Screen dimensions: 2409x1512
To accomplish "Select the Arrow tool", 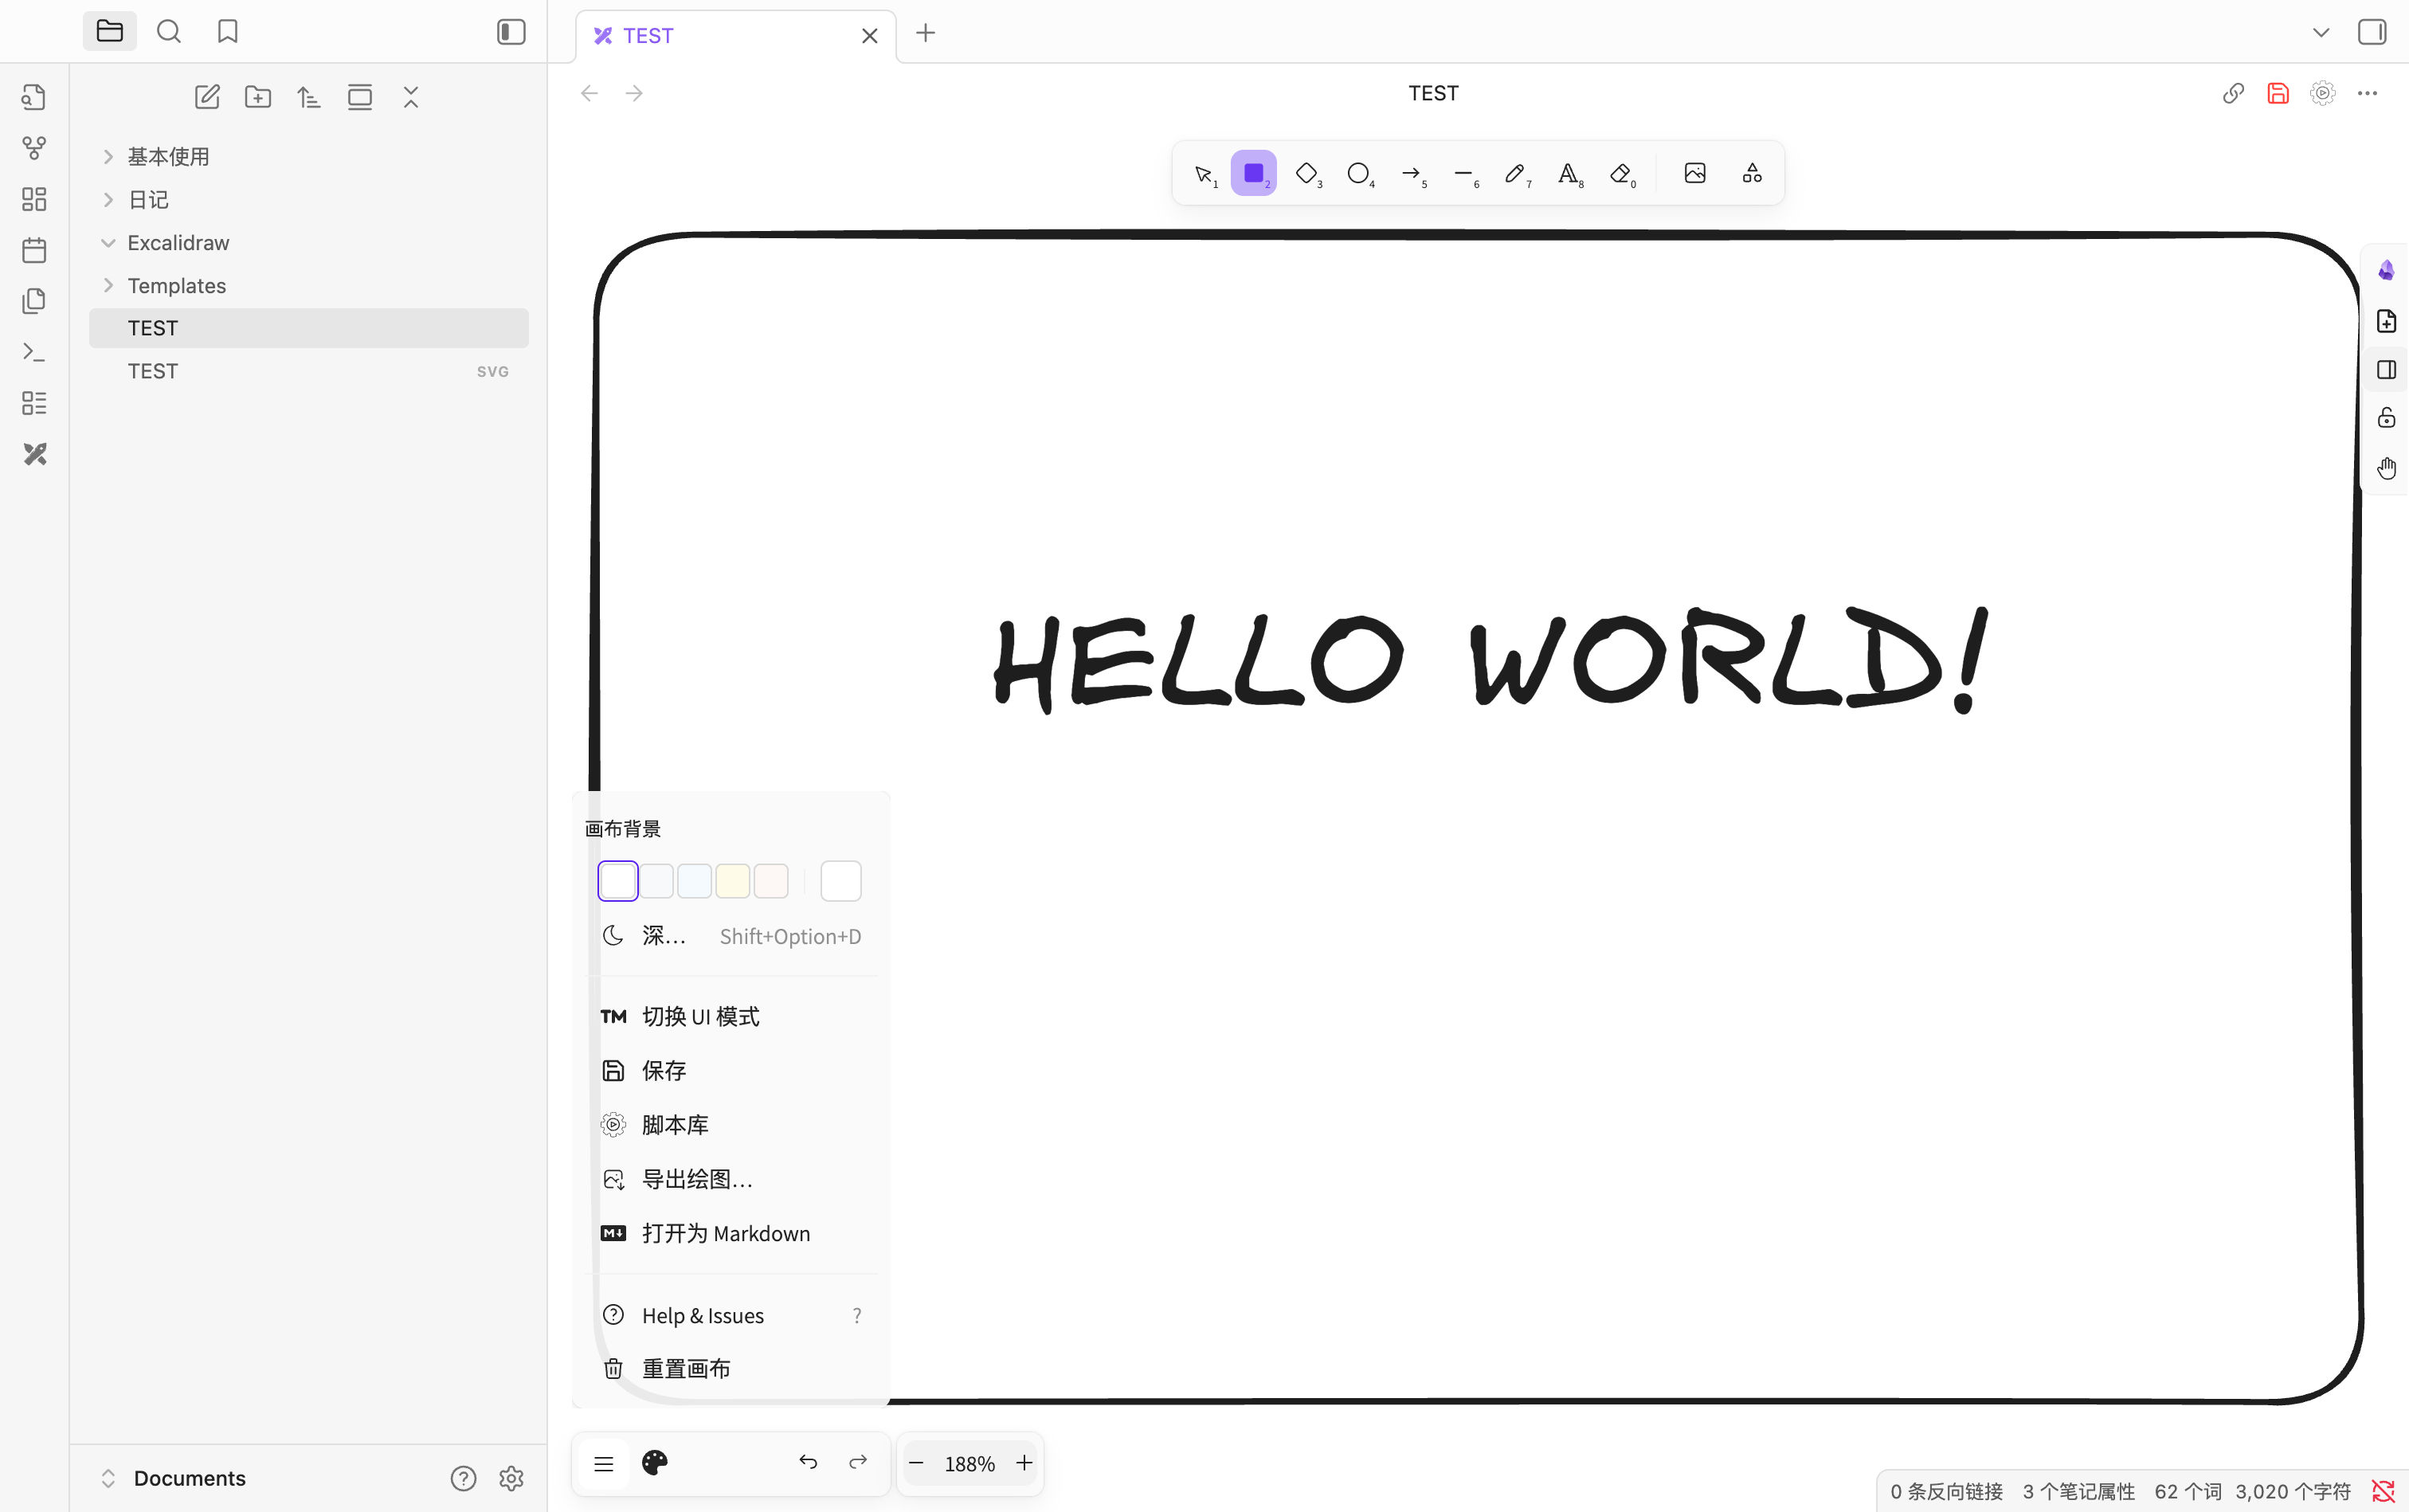I will 1411,173.
